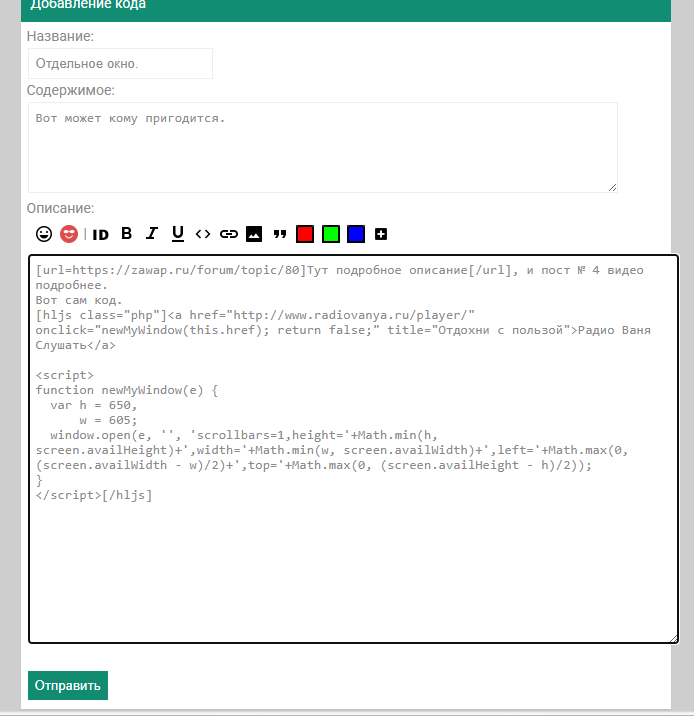Insert an image with the picture icon

[254, 234]
